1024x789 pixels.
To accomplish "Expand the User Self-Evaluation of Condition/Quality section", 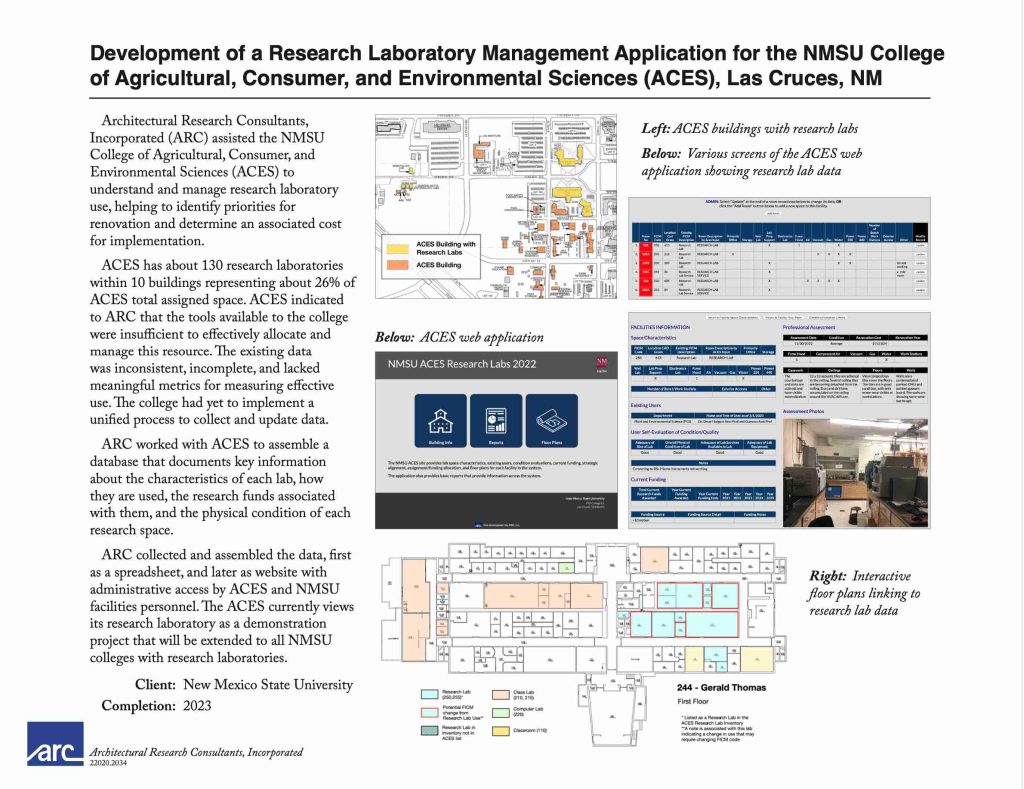I will 674,432.
